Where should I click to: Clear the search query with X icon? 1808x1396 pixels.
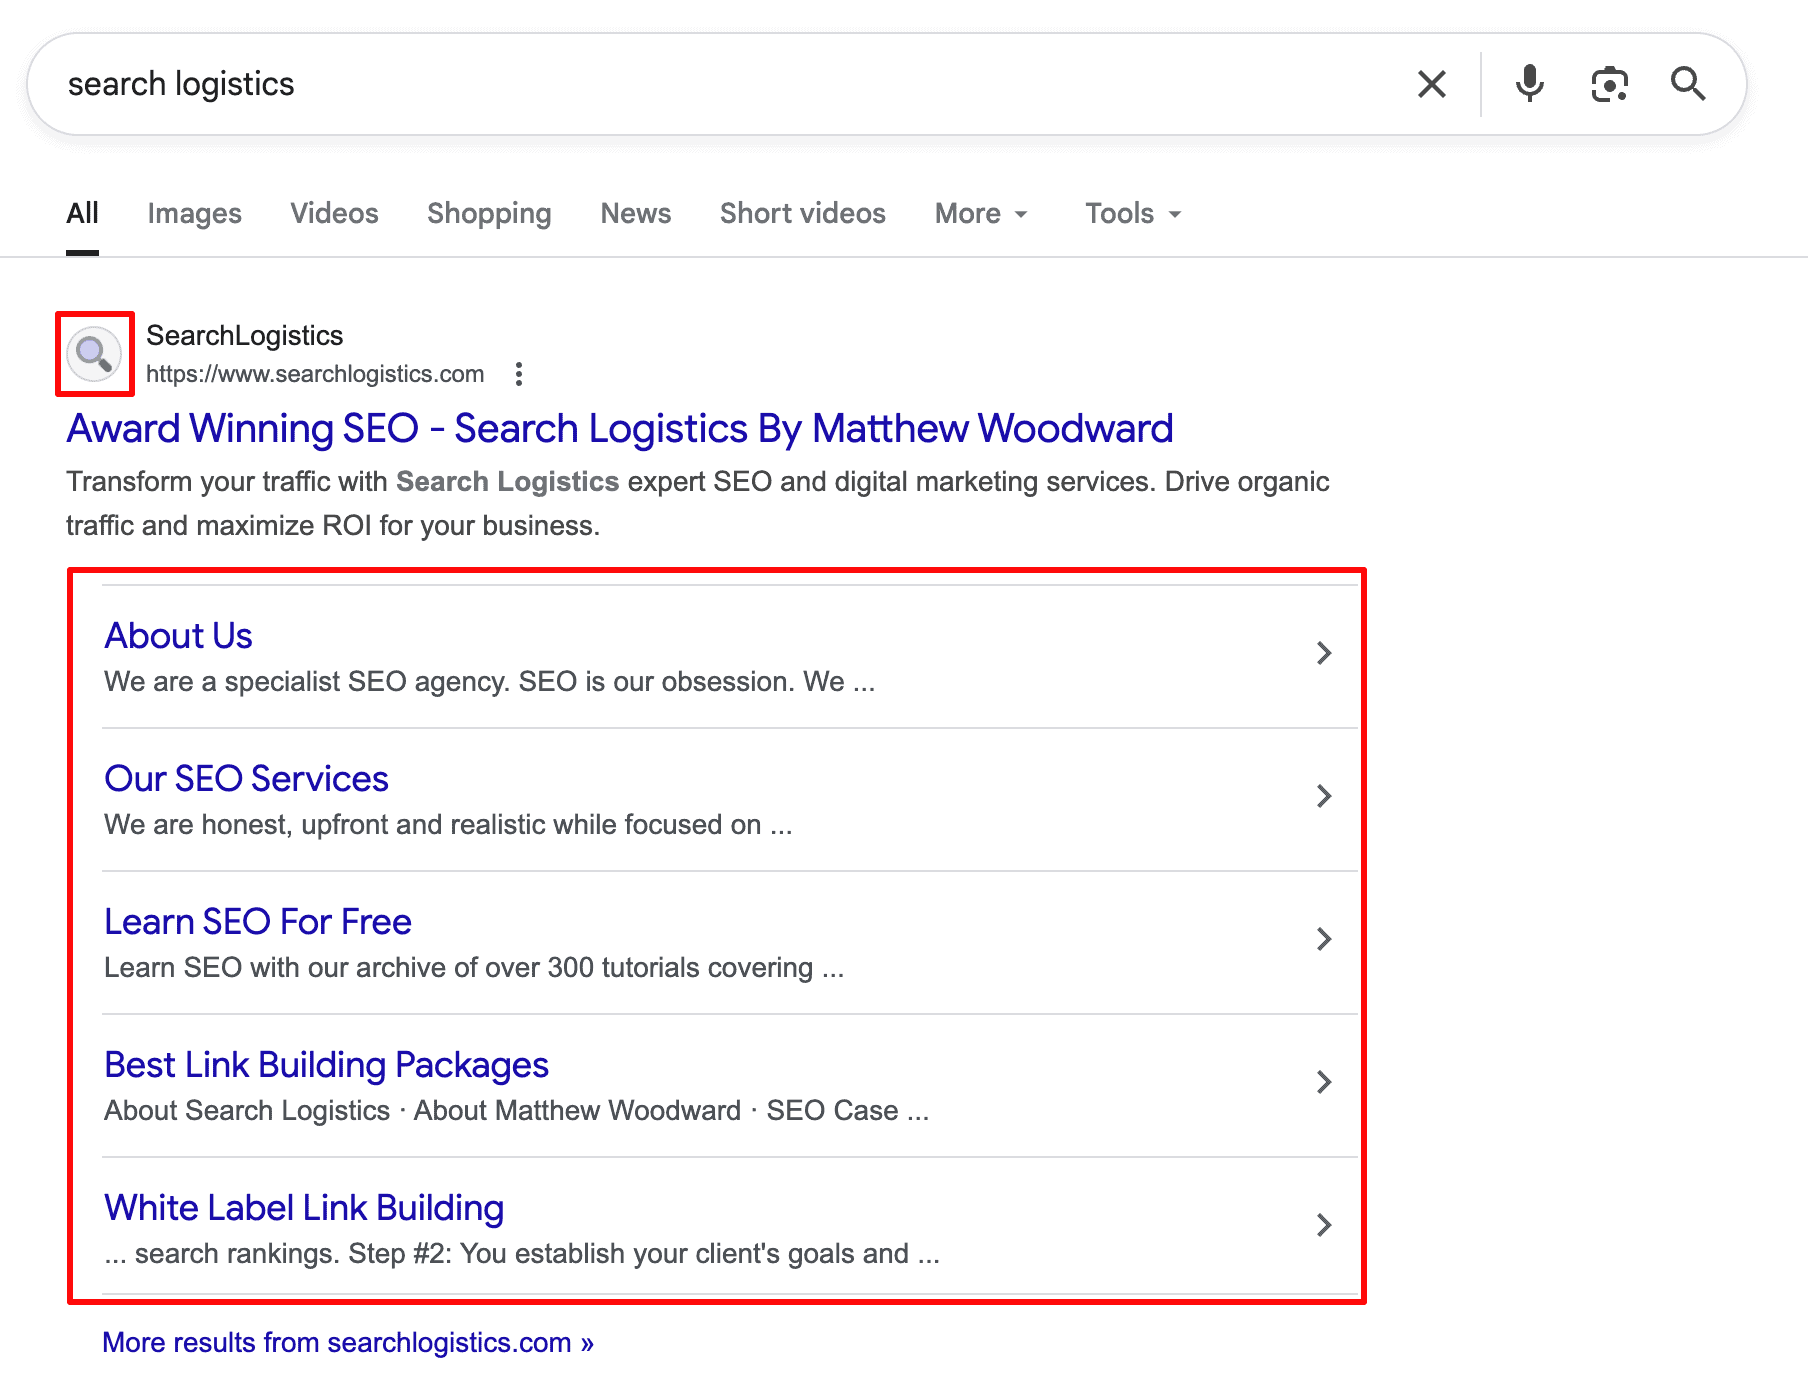point(1431,84)
